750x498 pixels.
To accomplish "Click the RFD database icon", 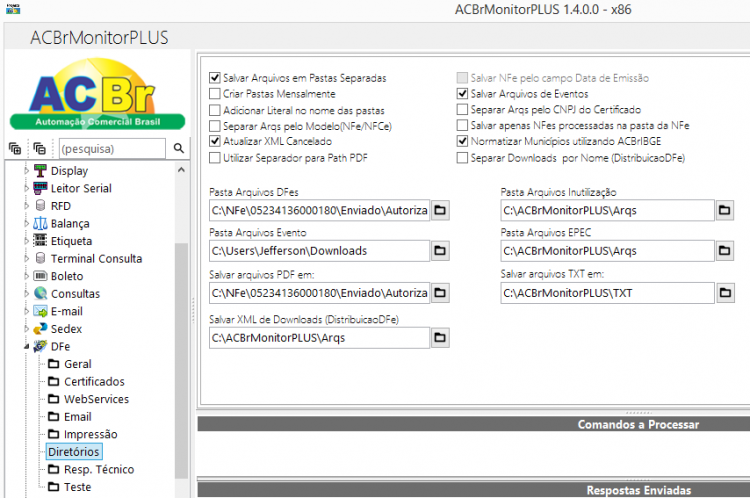I will click(x=41, y=206).
